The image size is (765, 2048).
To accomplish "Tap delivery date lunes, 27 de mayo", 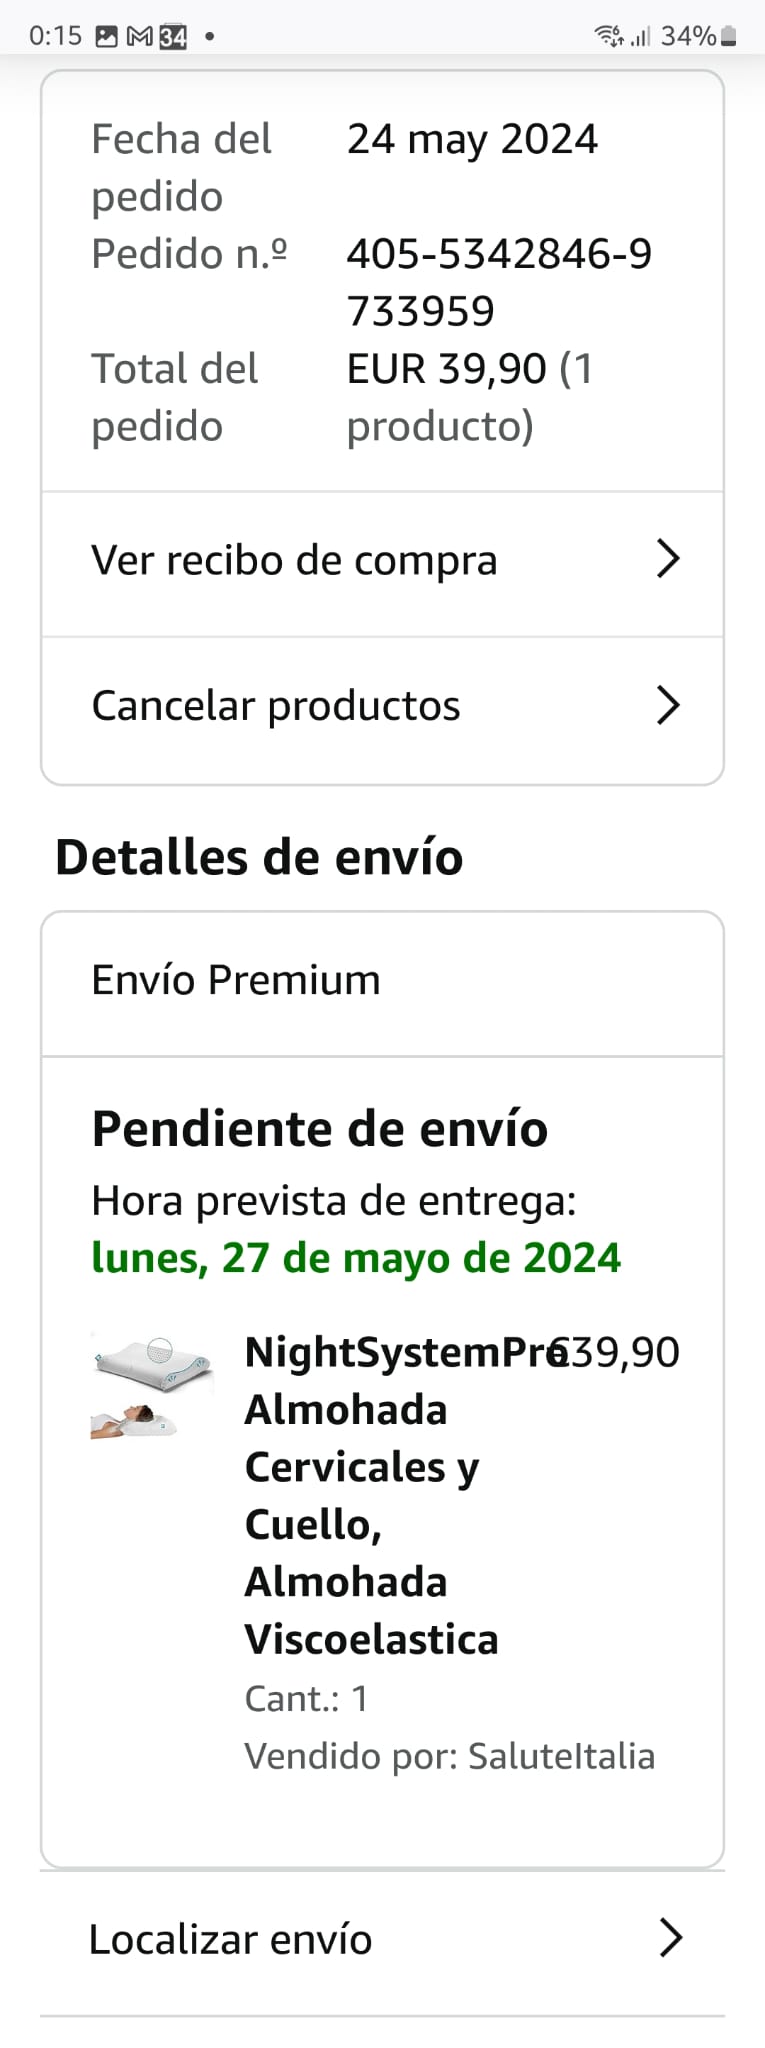I will pyautogui.click(x=356, y=1258).
